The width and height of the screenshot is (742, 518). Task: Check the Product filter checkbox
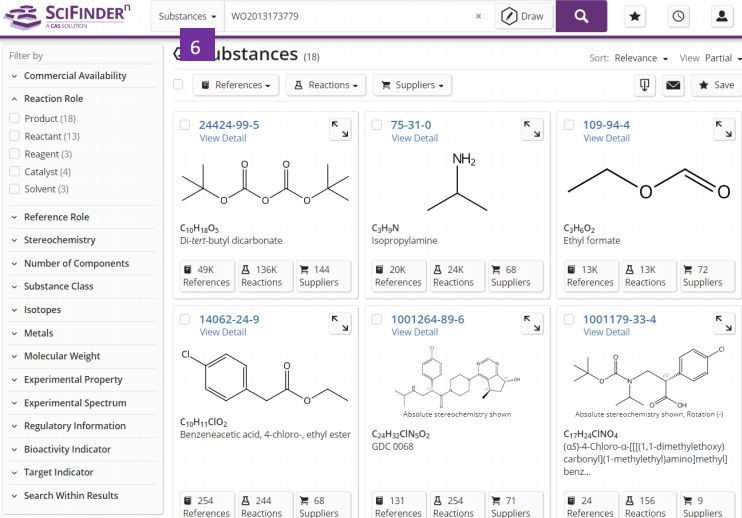pos(15,119)
